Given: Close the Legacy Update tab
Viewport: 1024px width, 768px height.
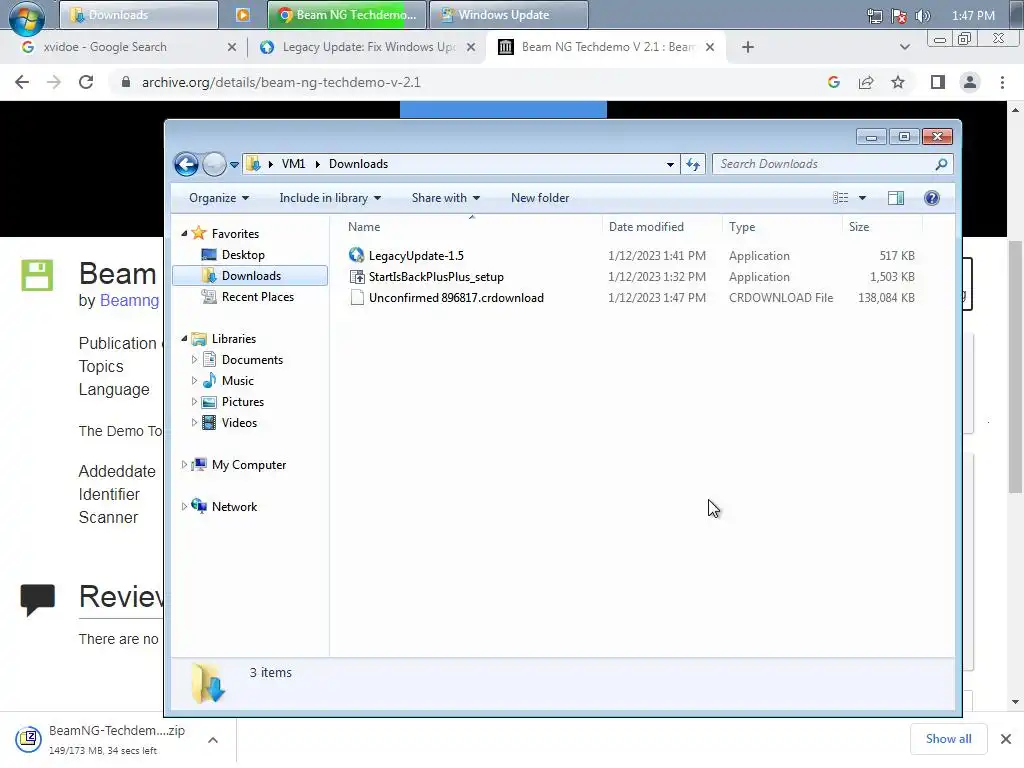Looking at the screenshot, I should tap(471, 47).
